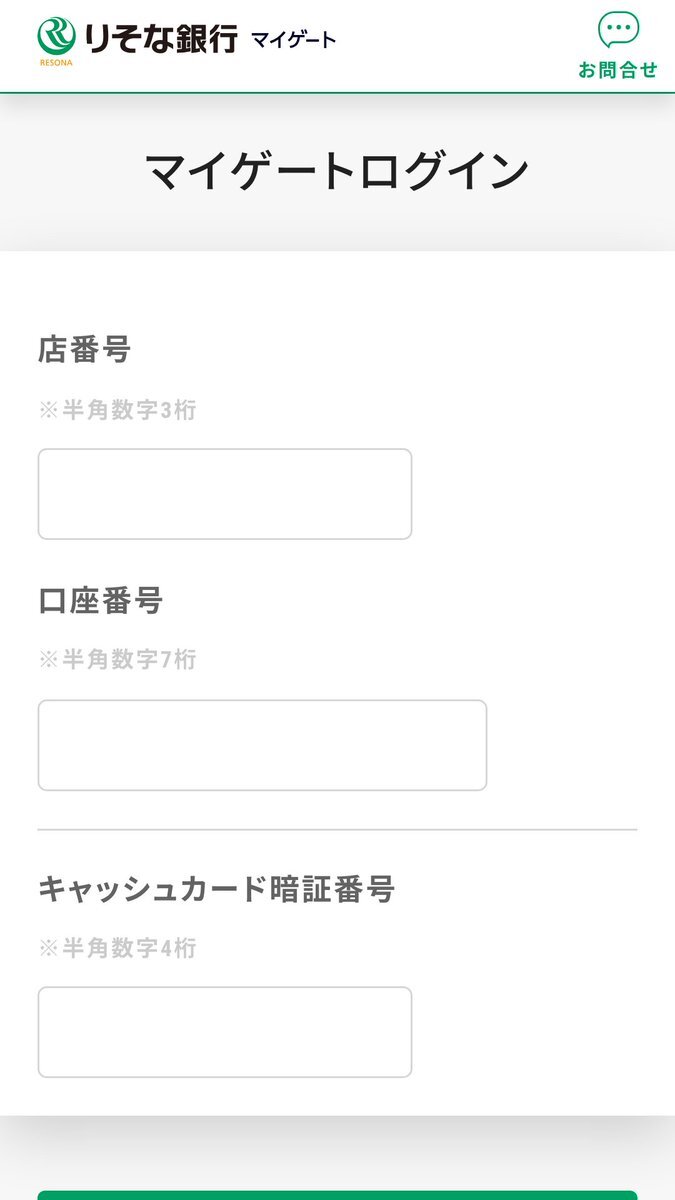This screenshot has width=675, height=1200.
Task: Tap the お問合せ green text label
Action: [618, 70]
